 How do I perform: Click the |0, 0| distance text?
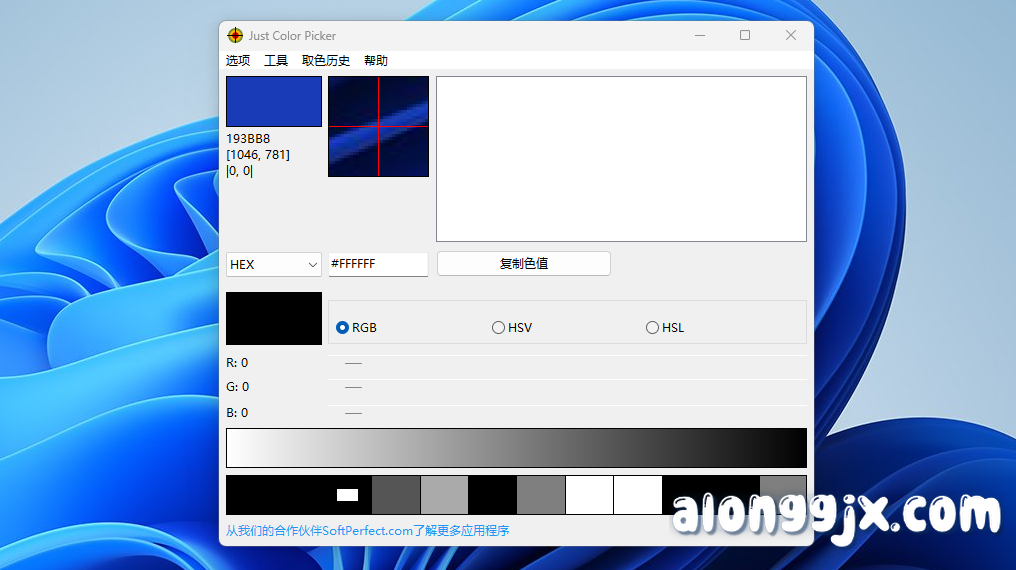click(x=239, y=171)
